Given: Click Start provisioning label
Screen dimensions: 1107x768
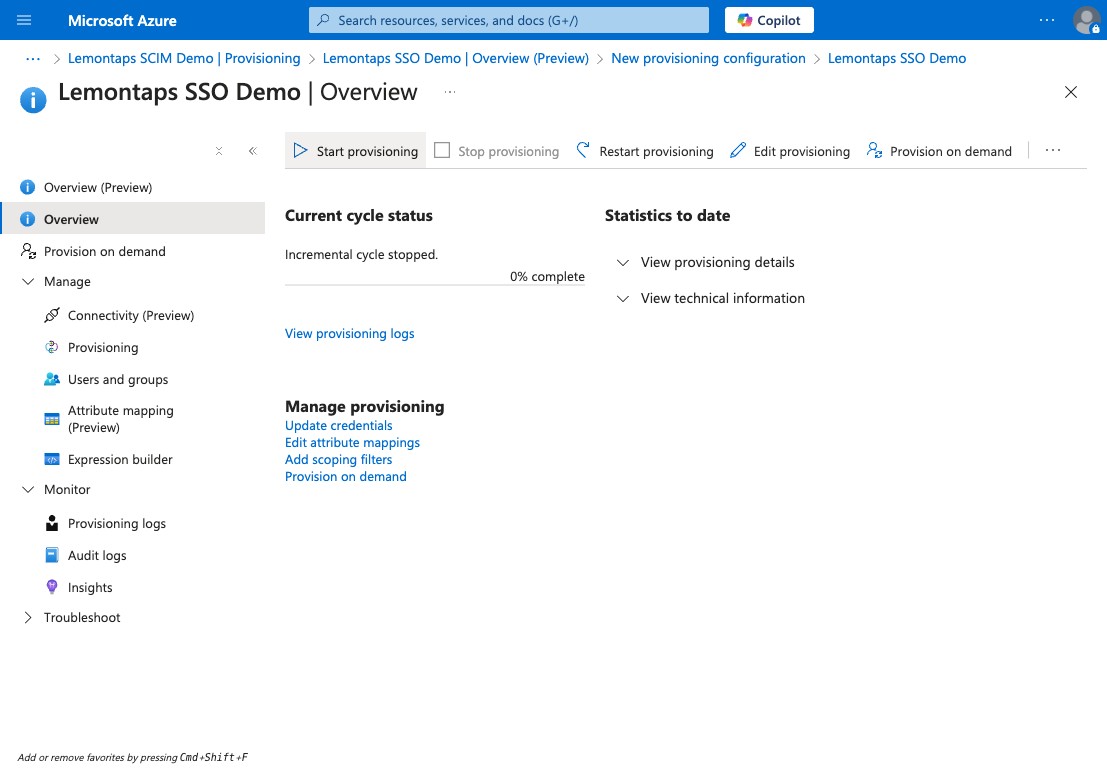Looking at the screenshot, I should pyautogui.click(x=367, y=151).
